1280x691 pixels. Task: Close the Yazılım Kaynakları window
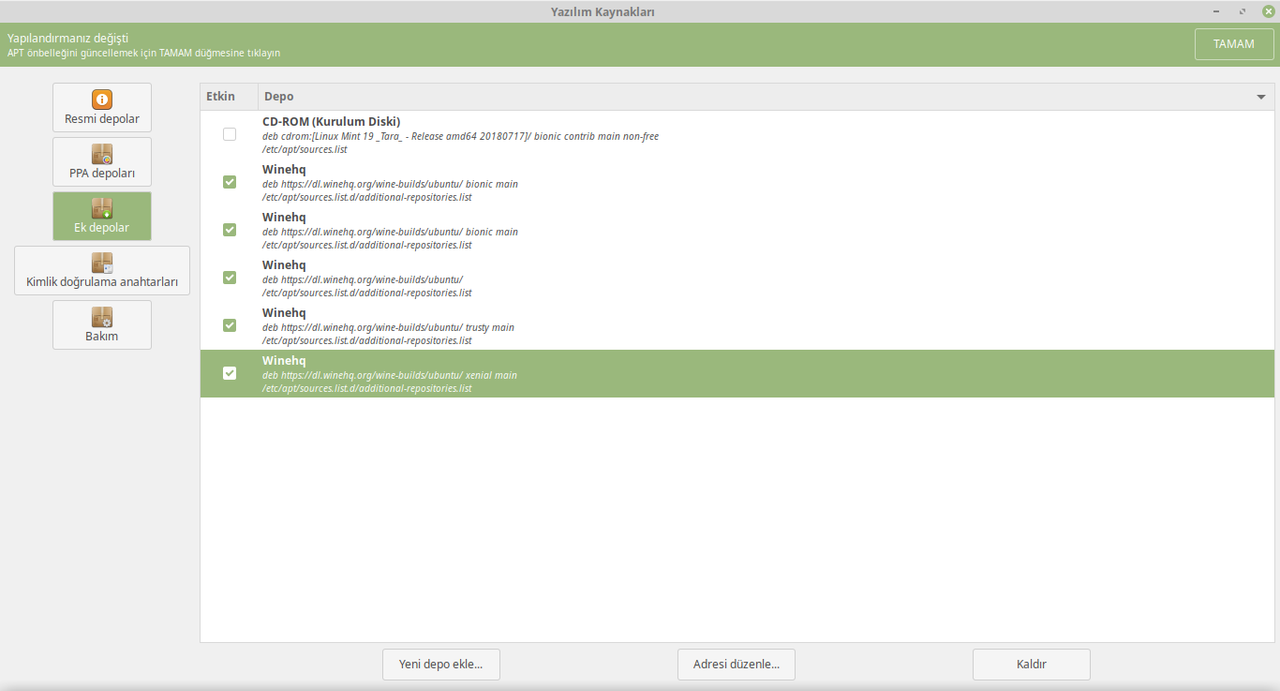(x=1268, y=11)
